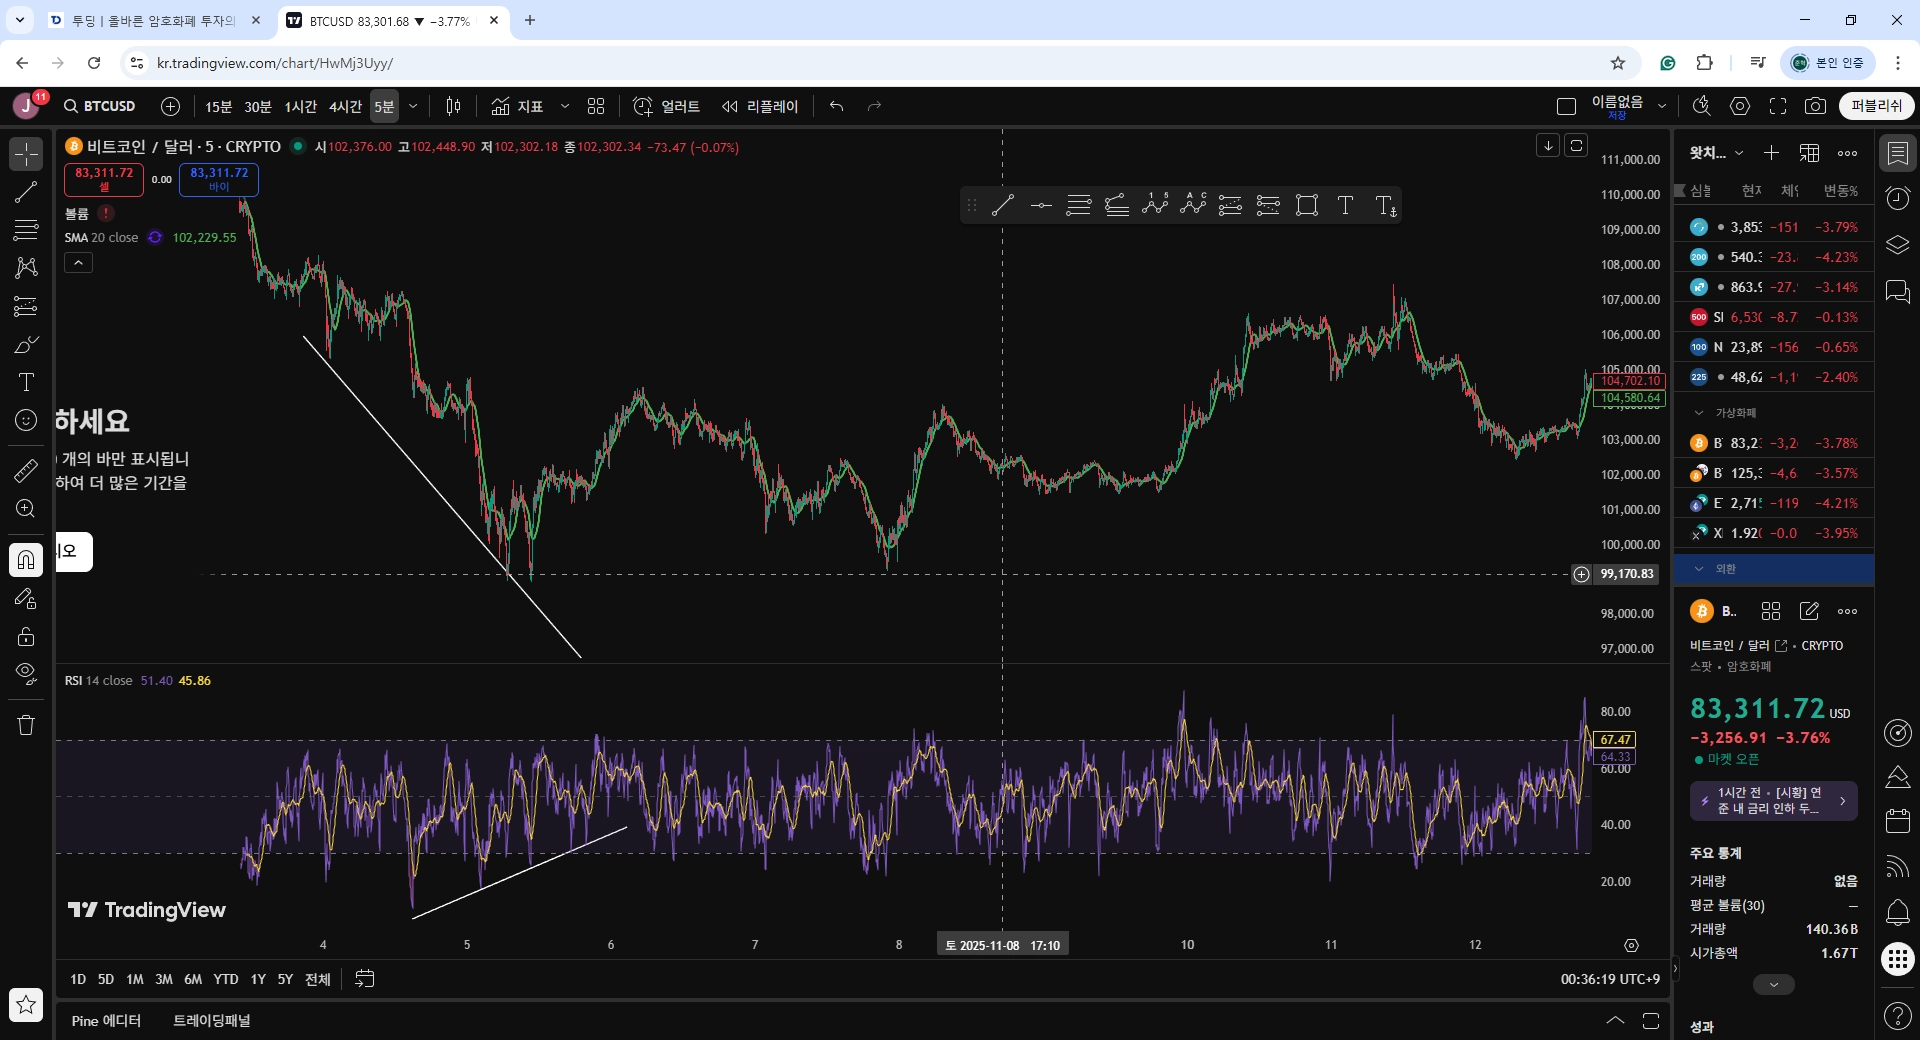The image size is (1920, 1040).
Task: Open the BTCUSD symbol search
Action: click(x=99, y=106)
